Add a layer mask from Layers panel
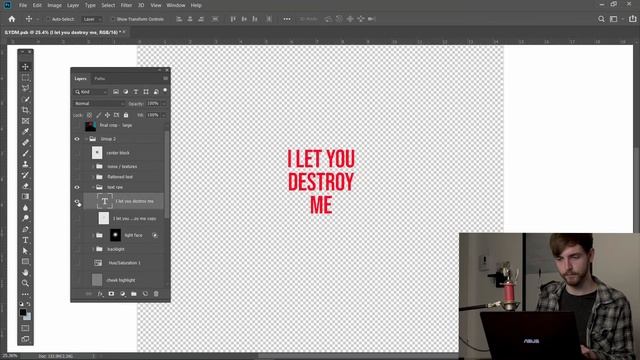The height and width of the screenshot is (360, 640). (111, 293)
